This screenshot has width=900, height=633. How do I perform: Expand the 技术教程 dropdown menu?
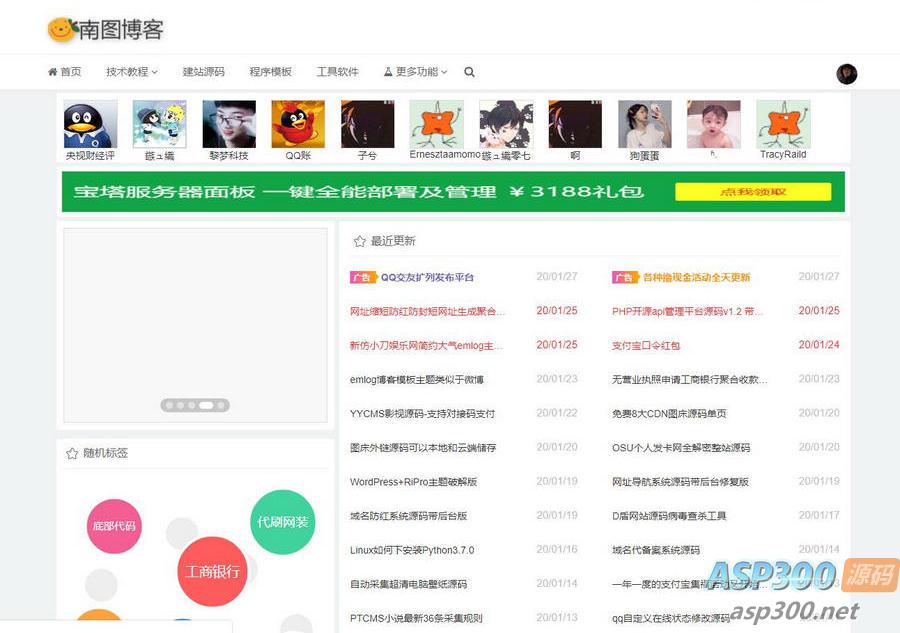[x=131, y=72]
